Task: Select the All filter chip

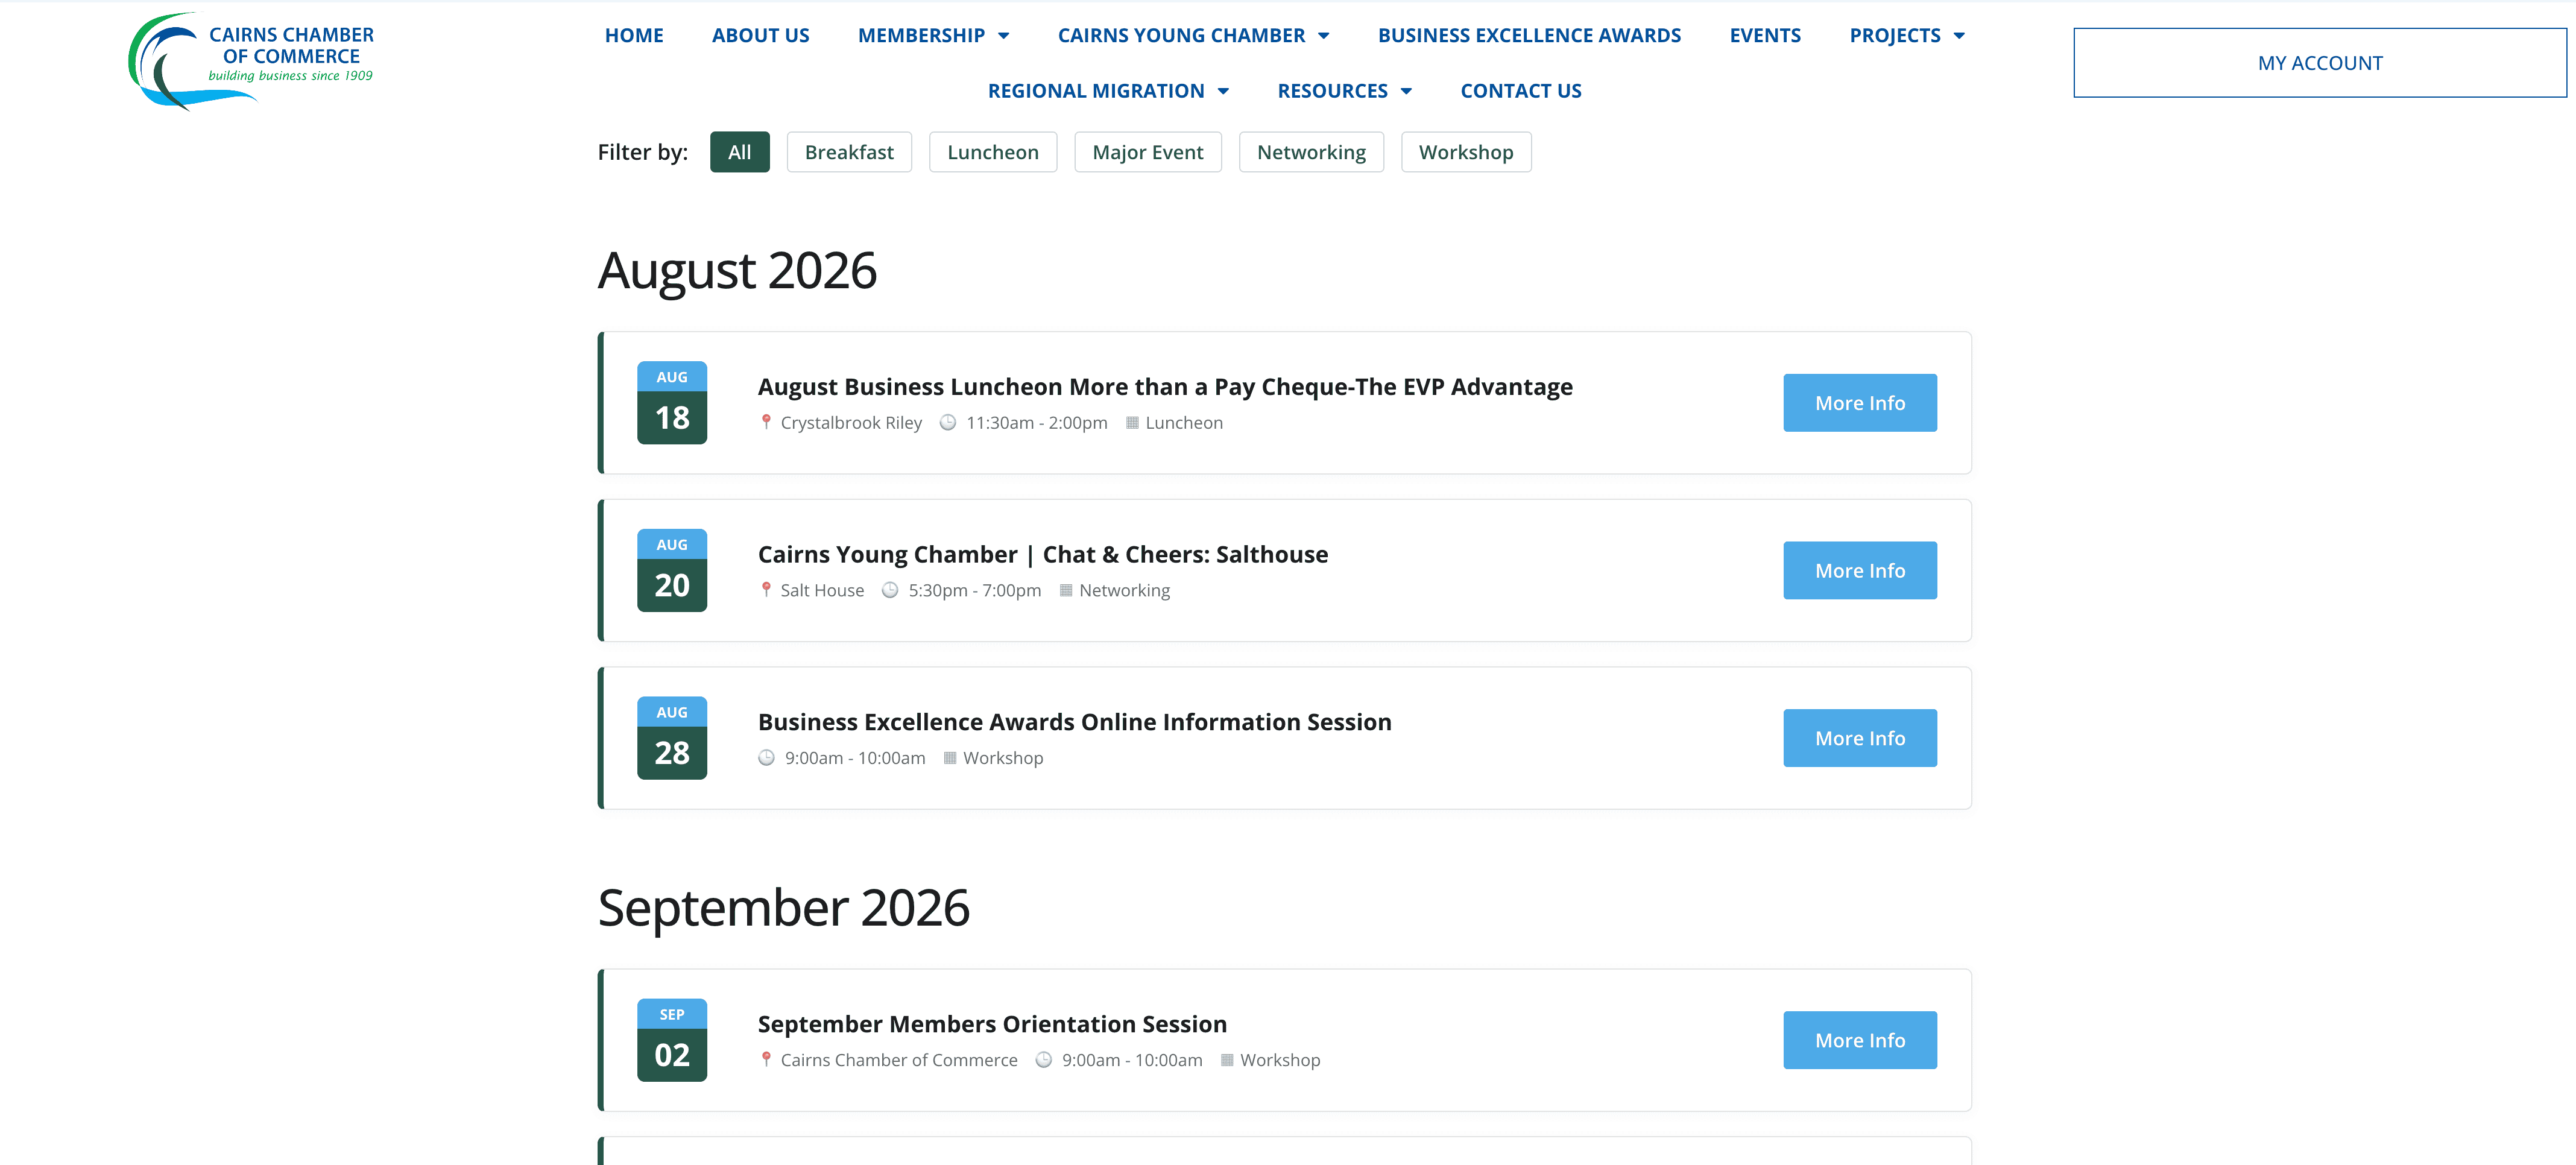Action: (740, 152)
